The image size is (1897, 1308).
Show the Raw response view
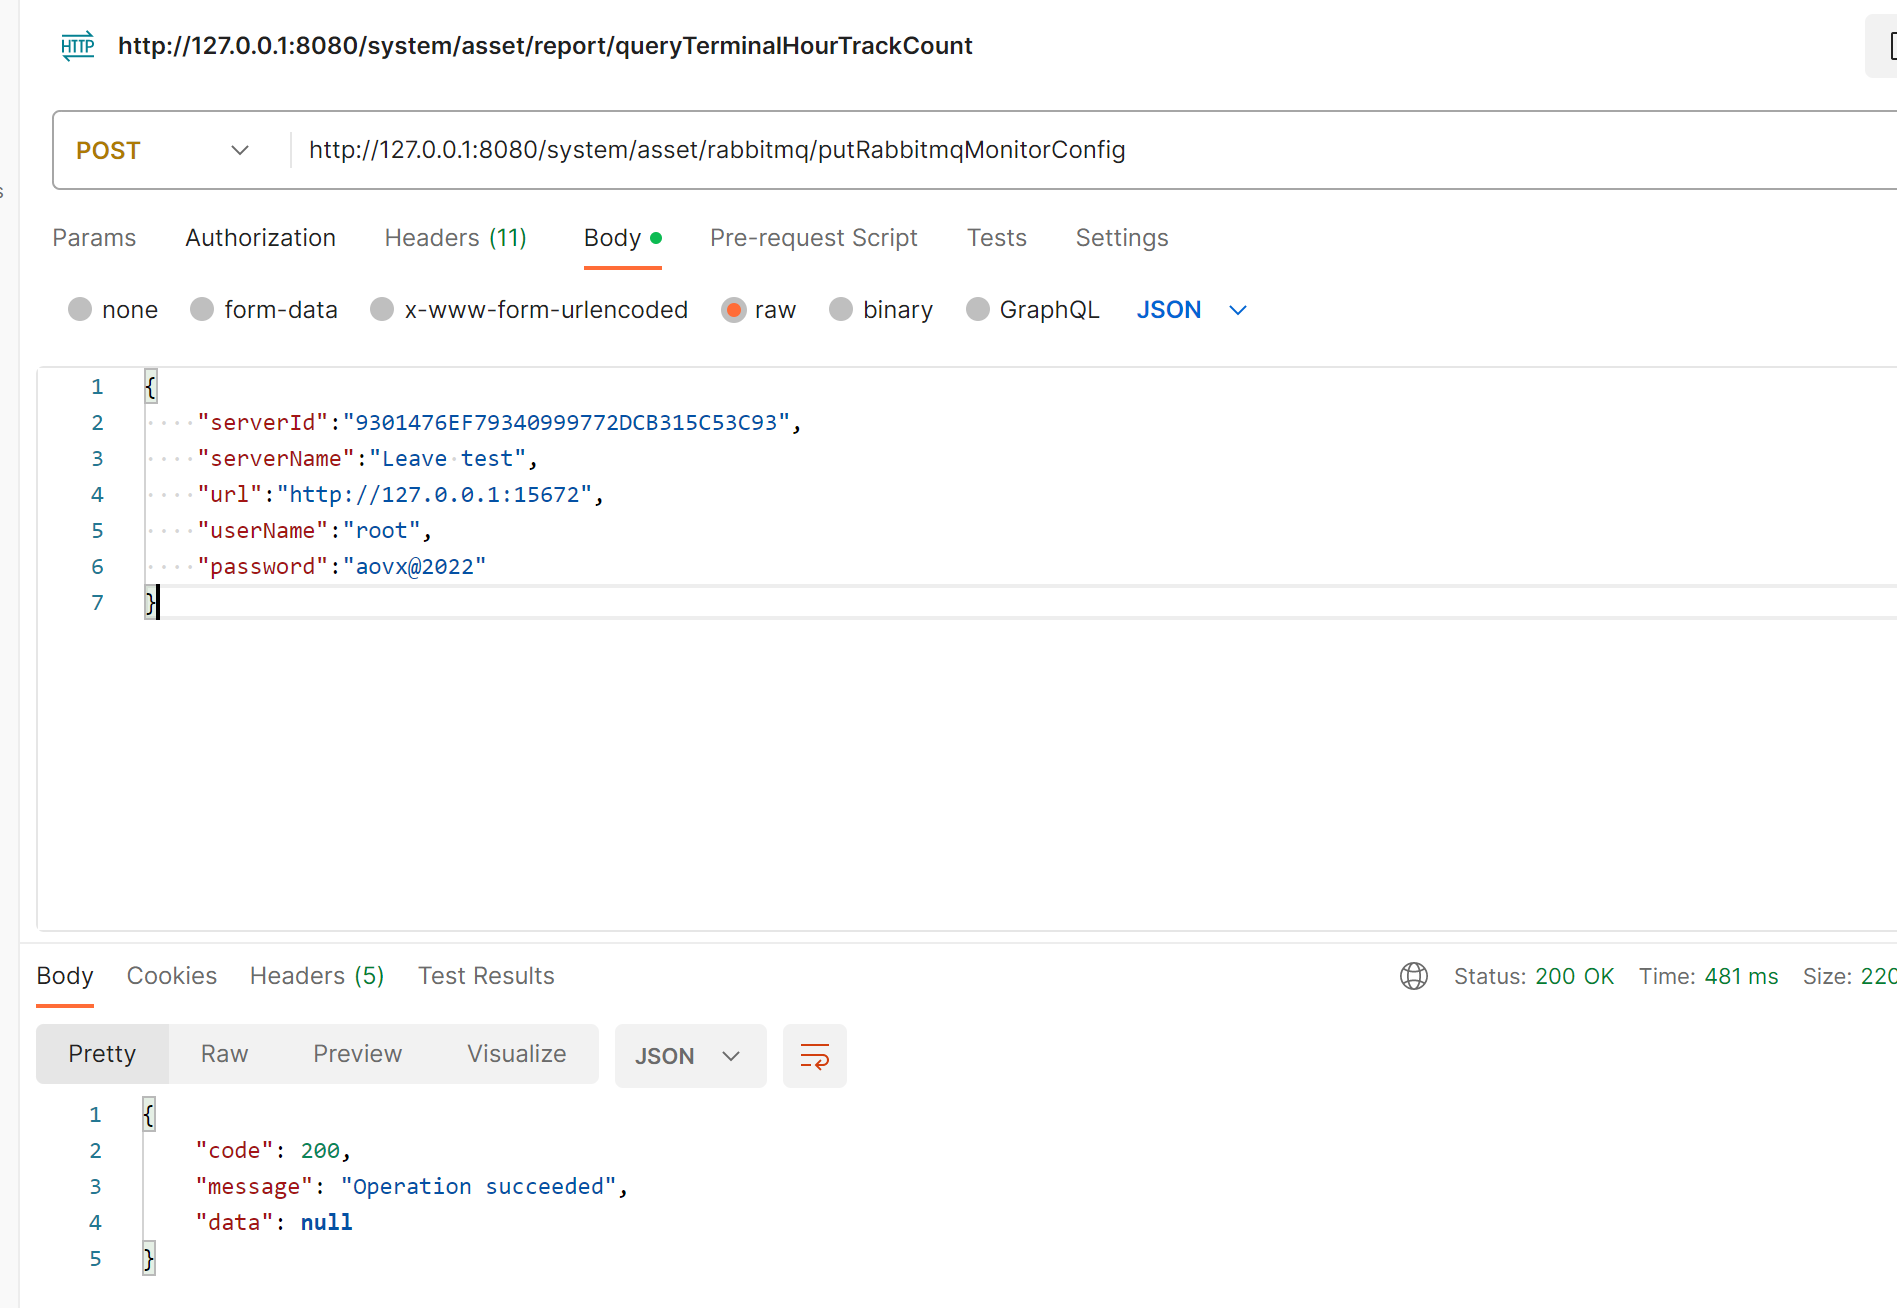224,1054
